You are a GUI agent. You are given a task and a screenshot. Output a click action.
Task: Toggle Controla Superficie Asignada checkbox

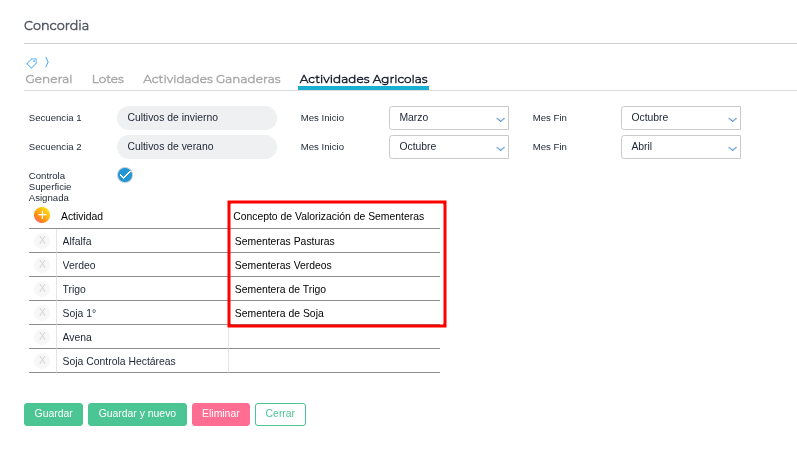[x=125, y=175]
